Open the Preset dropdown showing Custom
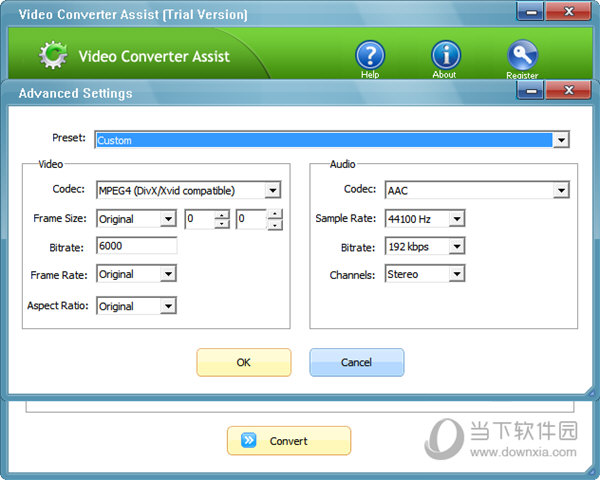 point(332,140)
